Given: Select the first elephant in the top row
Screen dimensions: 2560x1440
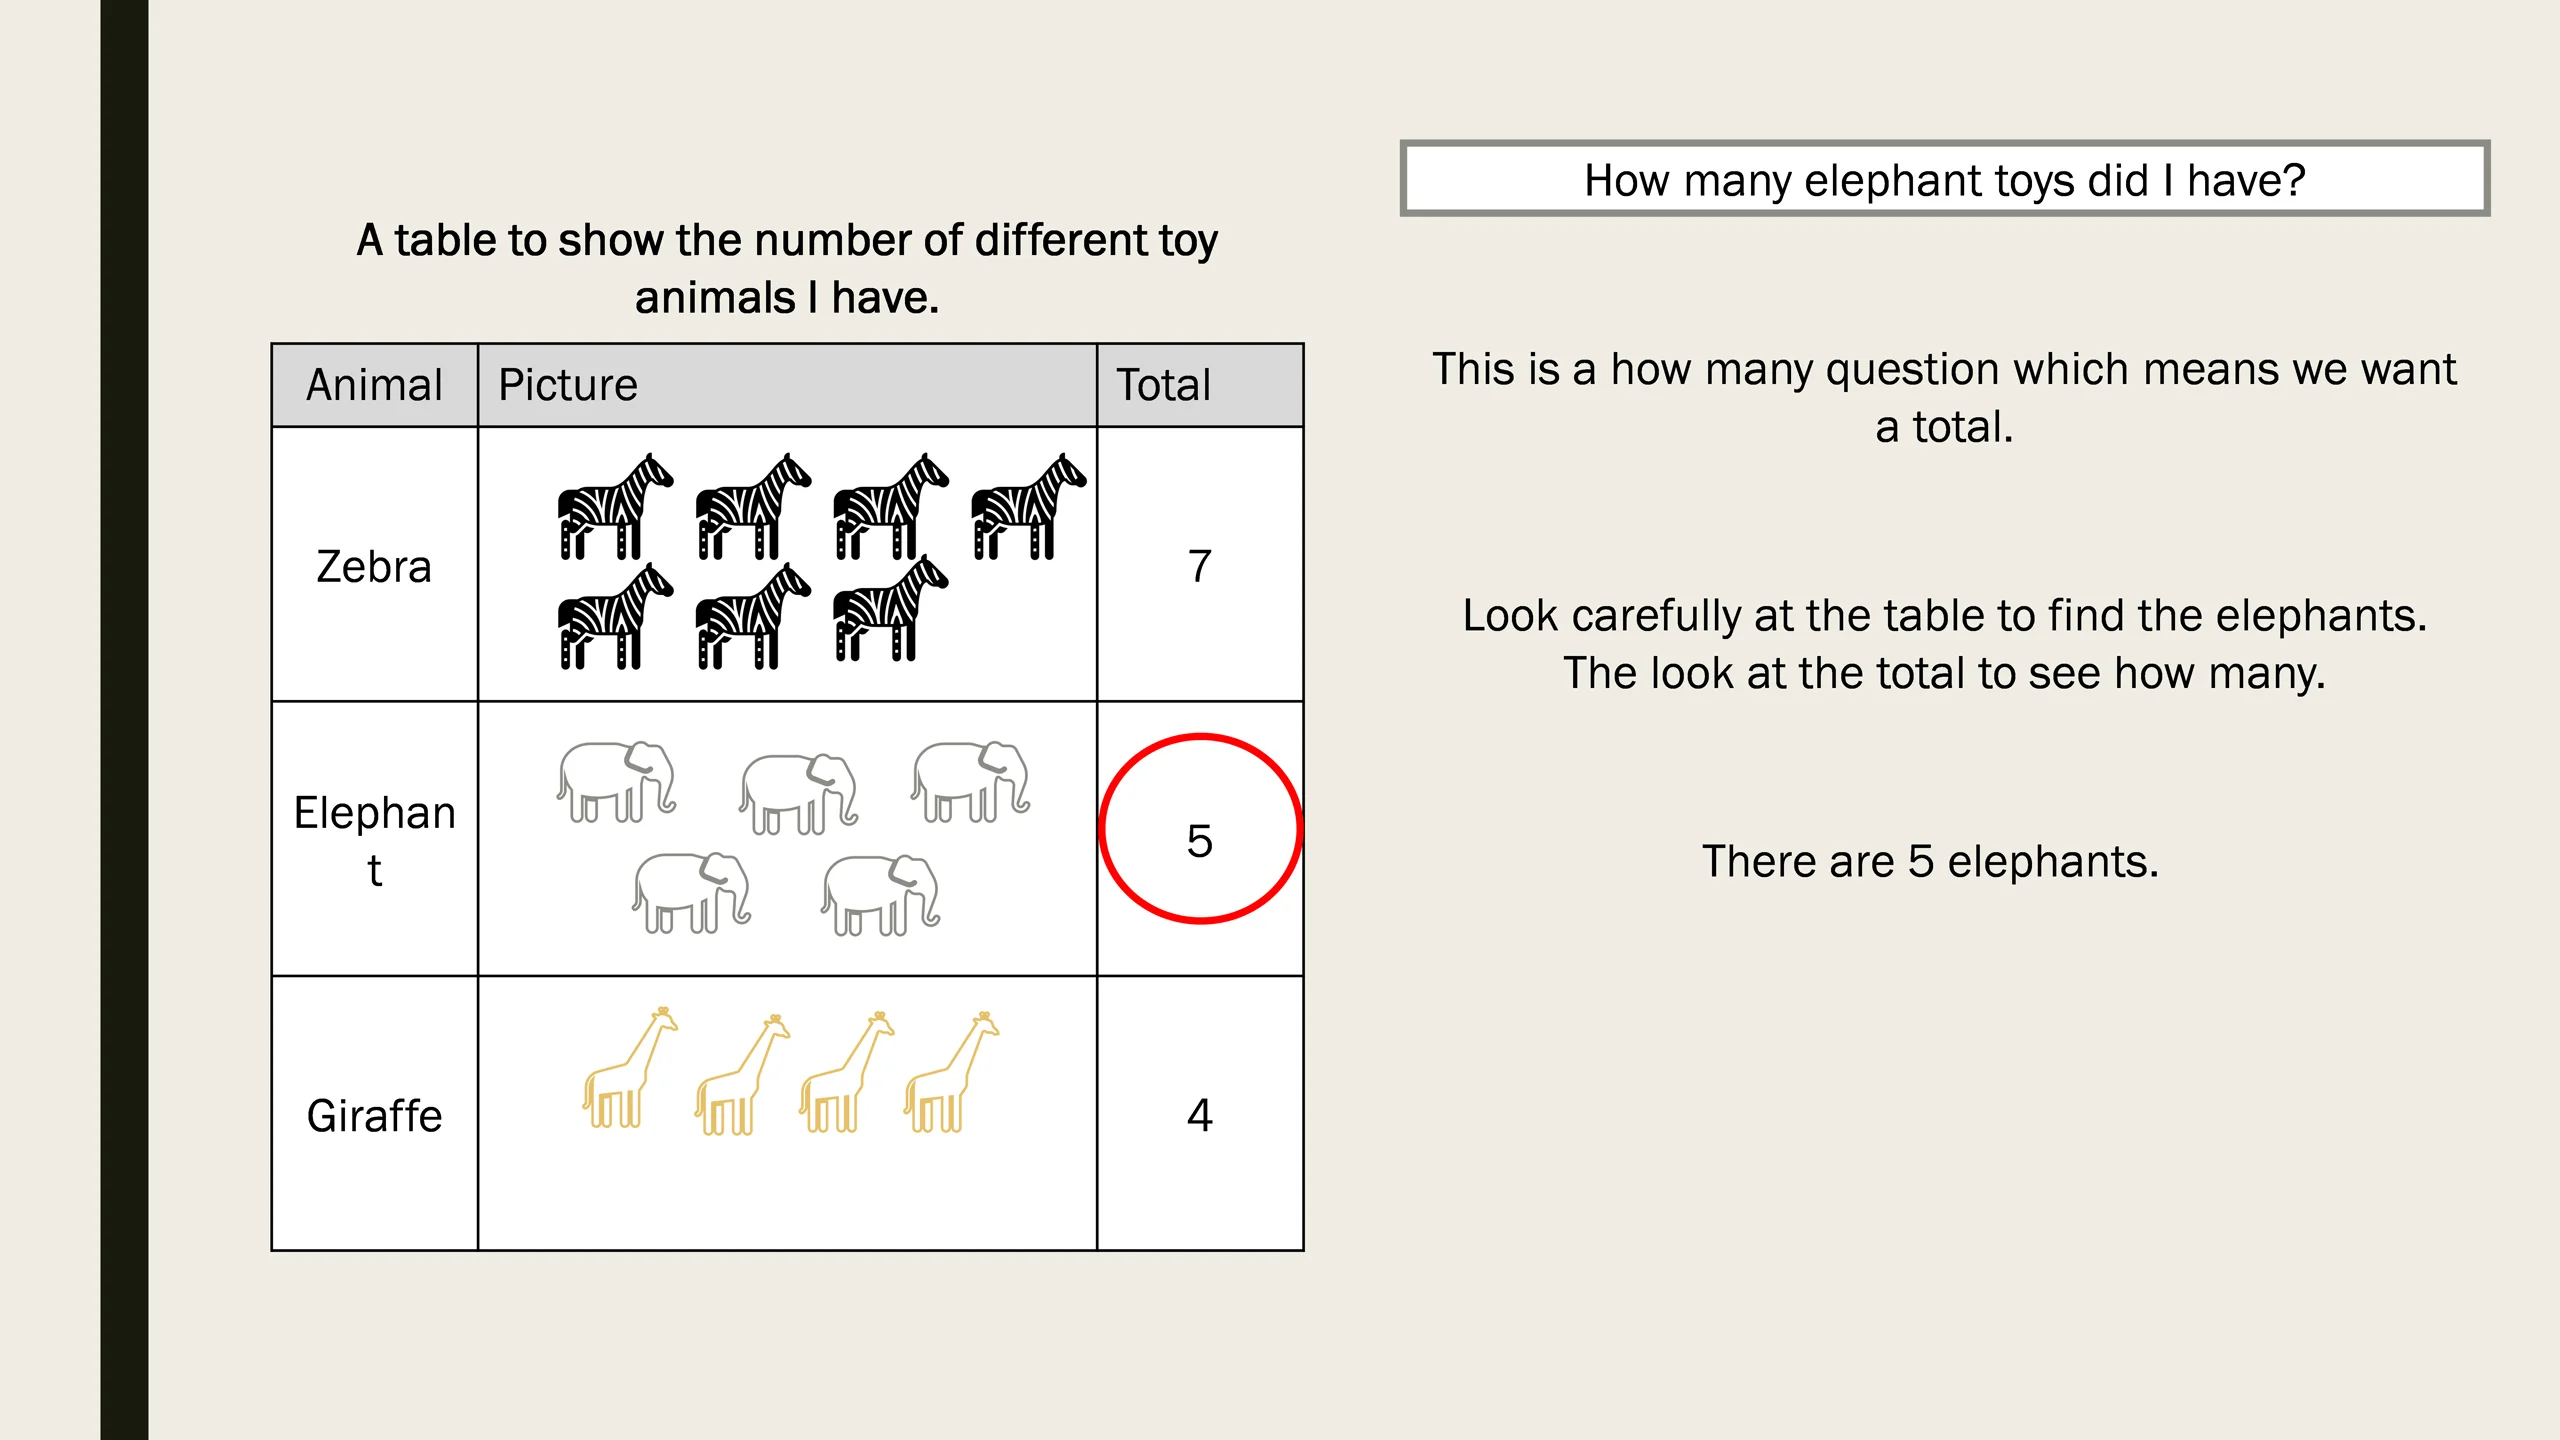Looking at the screenshot, I should tap(616, 782).
